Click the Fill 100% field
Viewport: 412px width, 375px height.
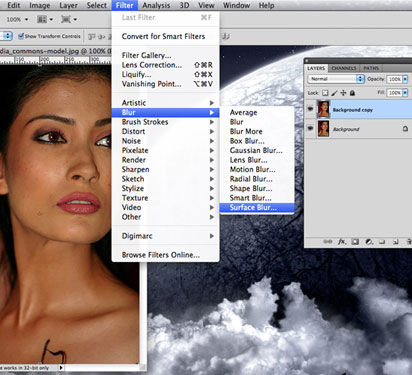click(395, 93)
